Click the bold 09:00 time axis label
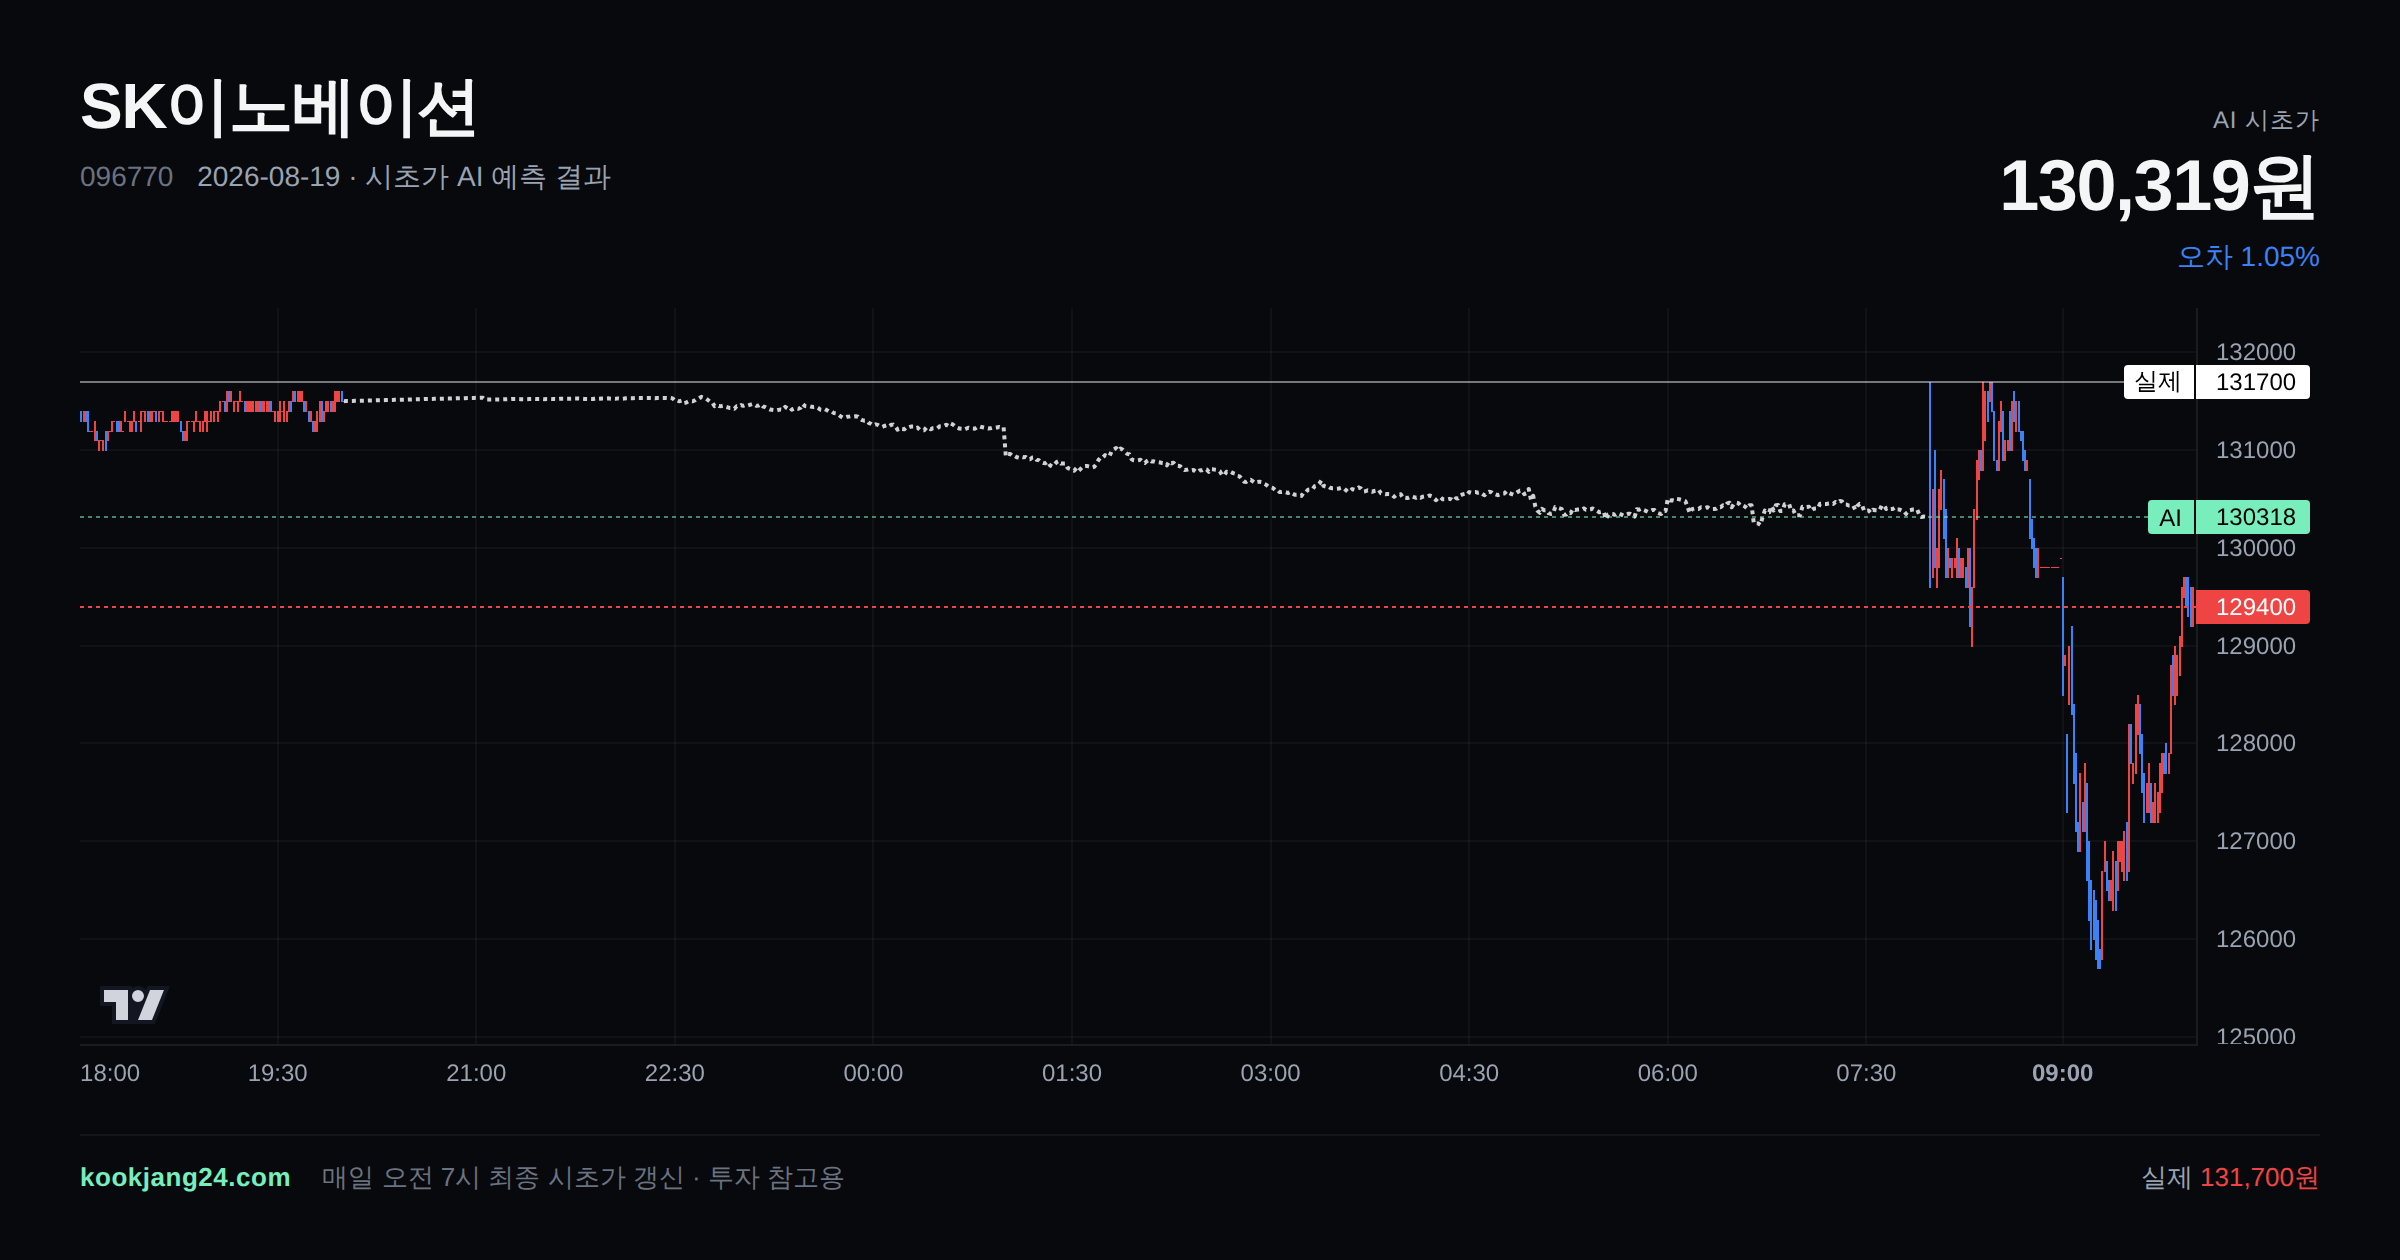The width and height of the screenshot is (2400, 1260). pyautogui.click(x=2062, y=1073)
